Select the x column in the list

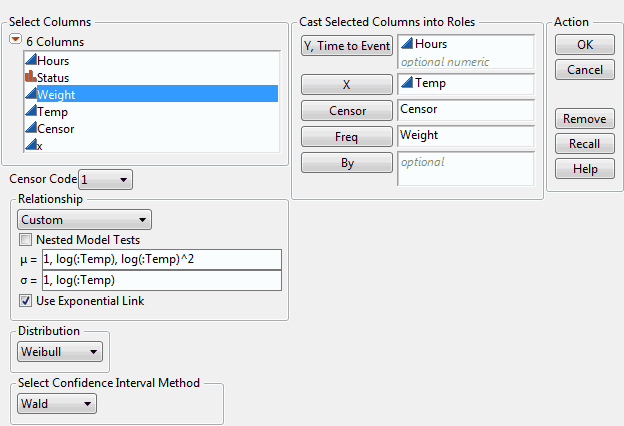coord(40,145)
